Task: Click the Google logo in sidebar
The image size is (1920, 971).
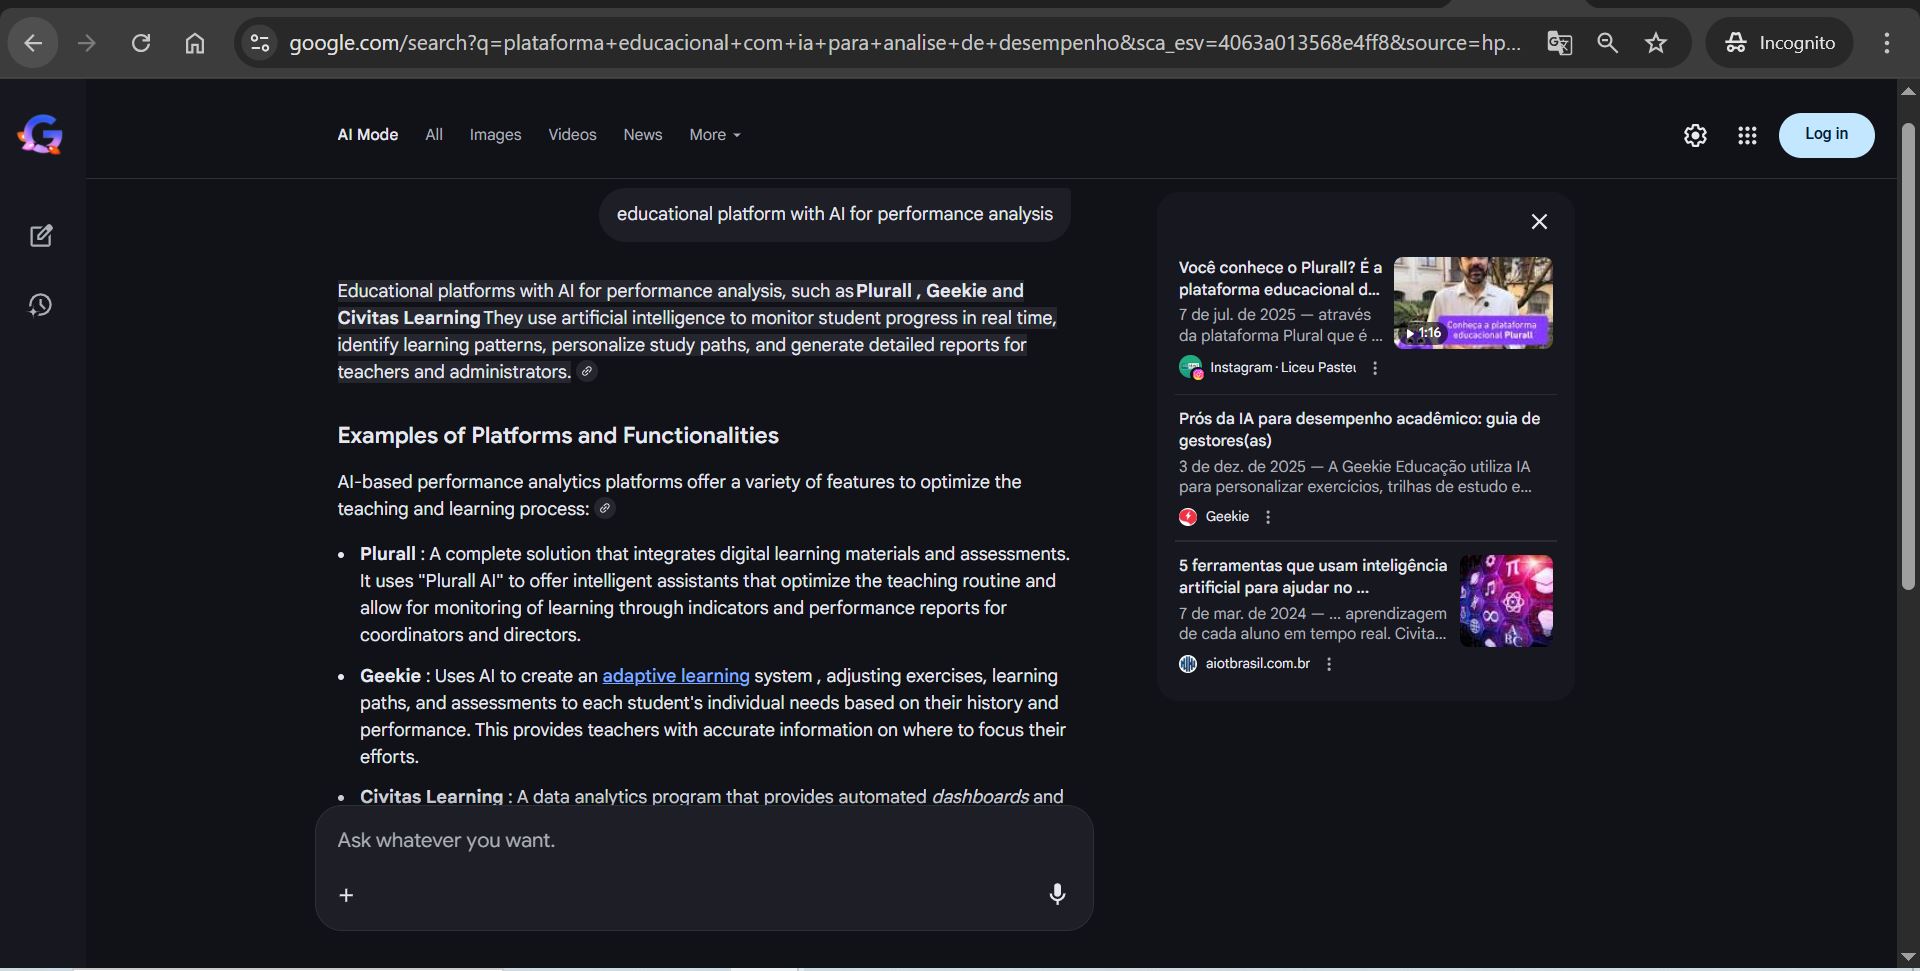Action: (40, 135)
